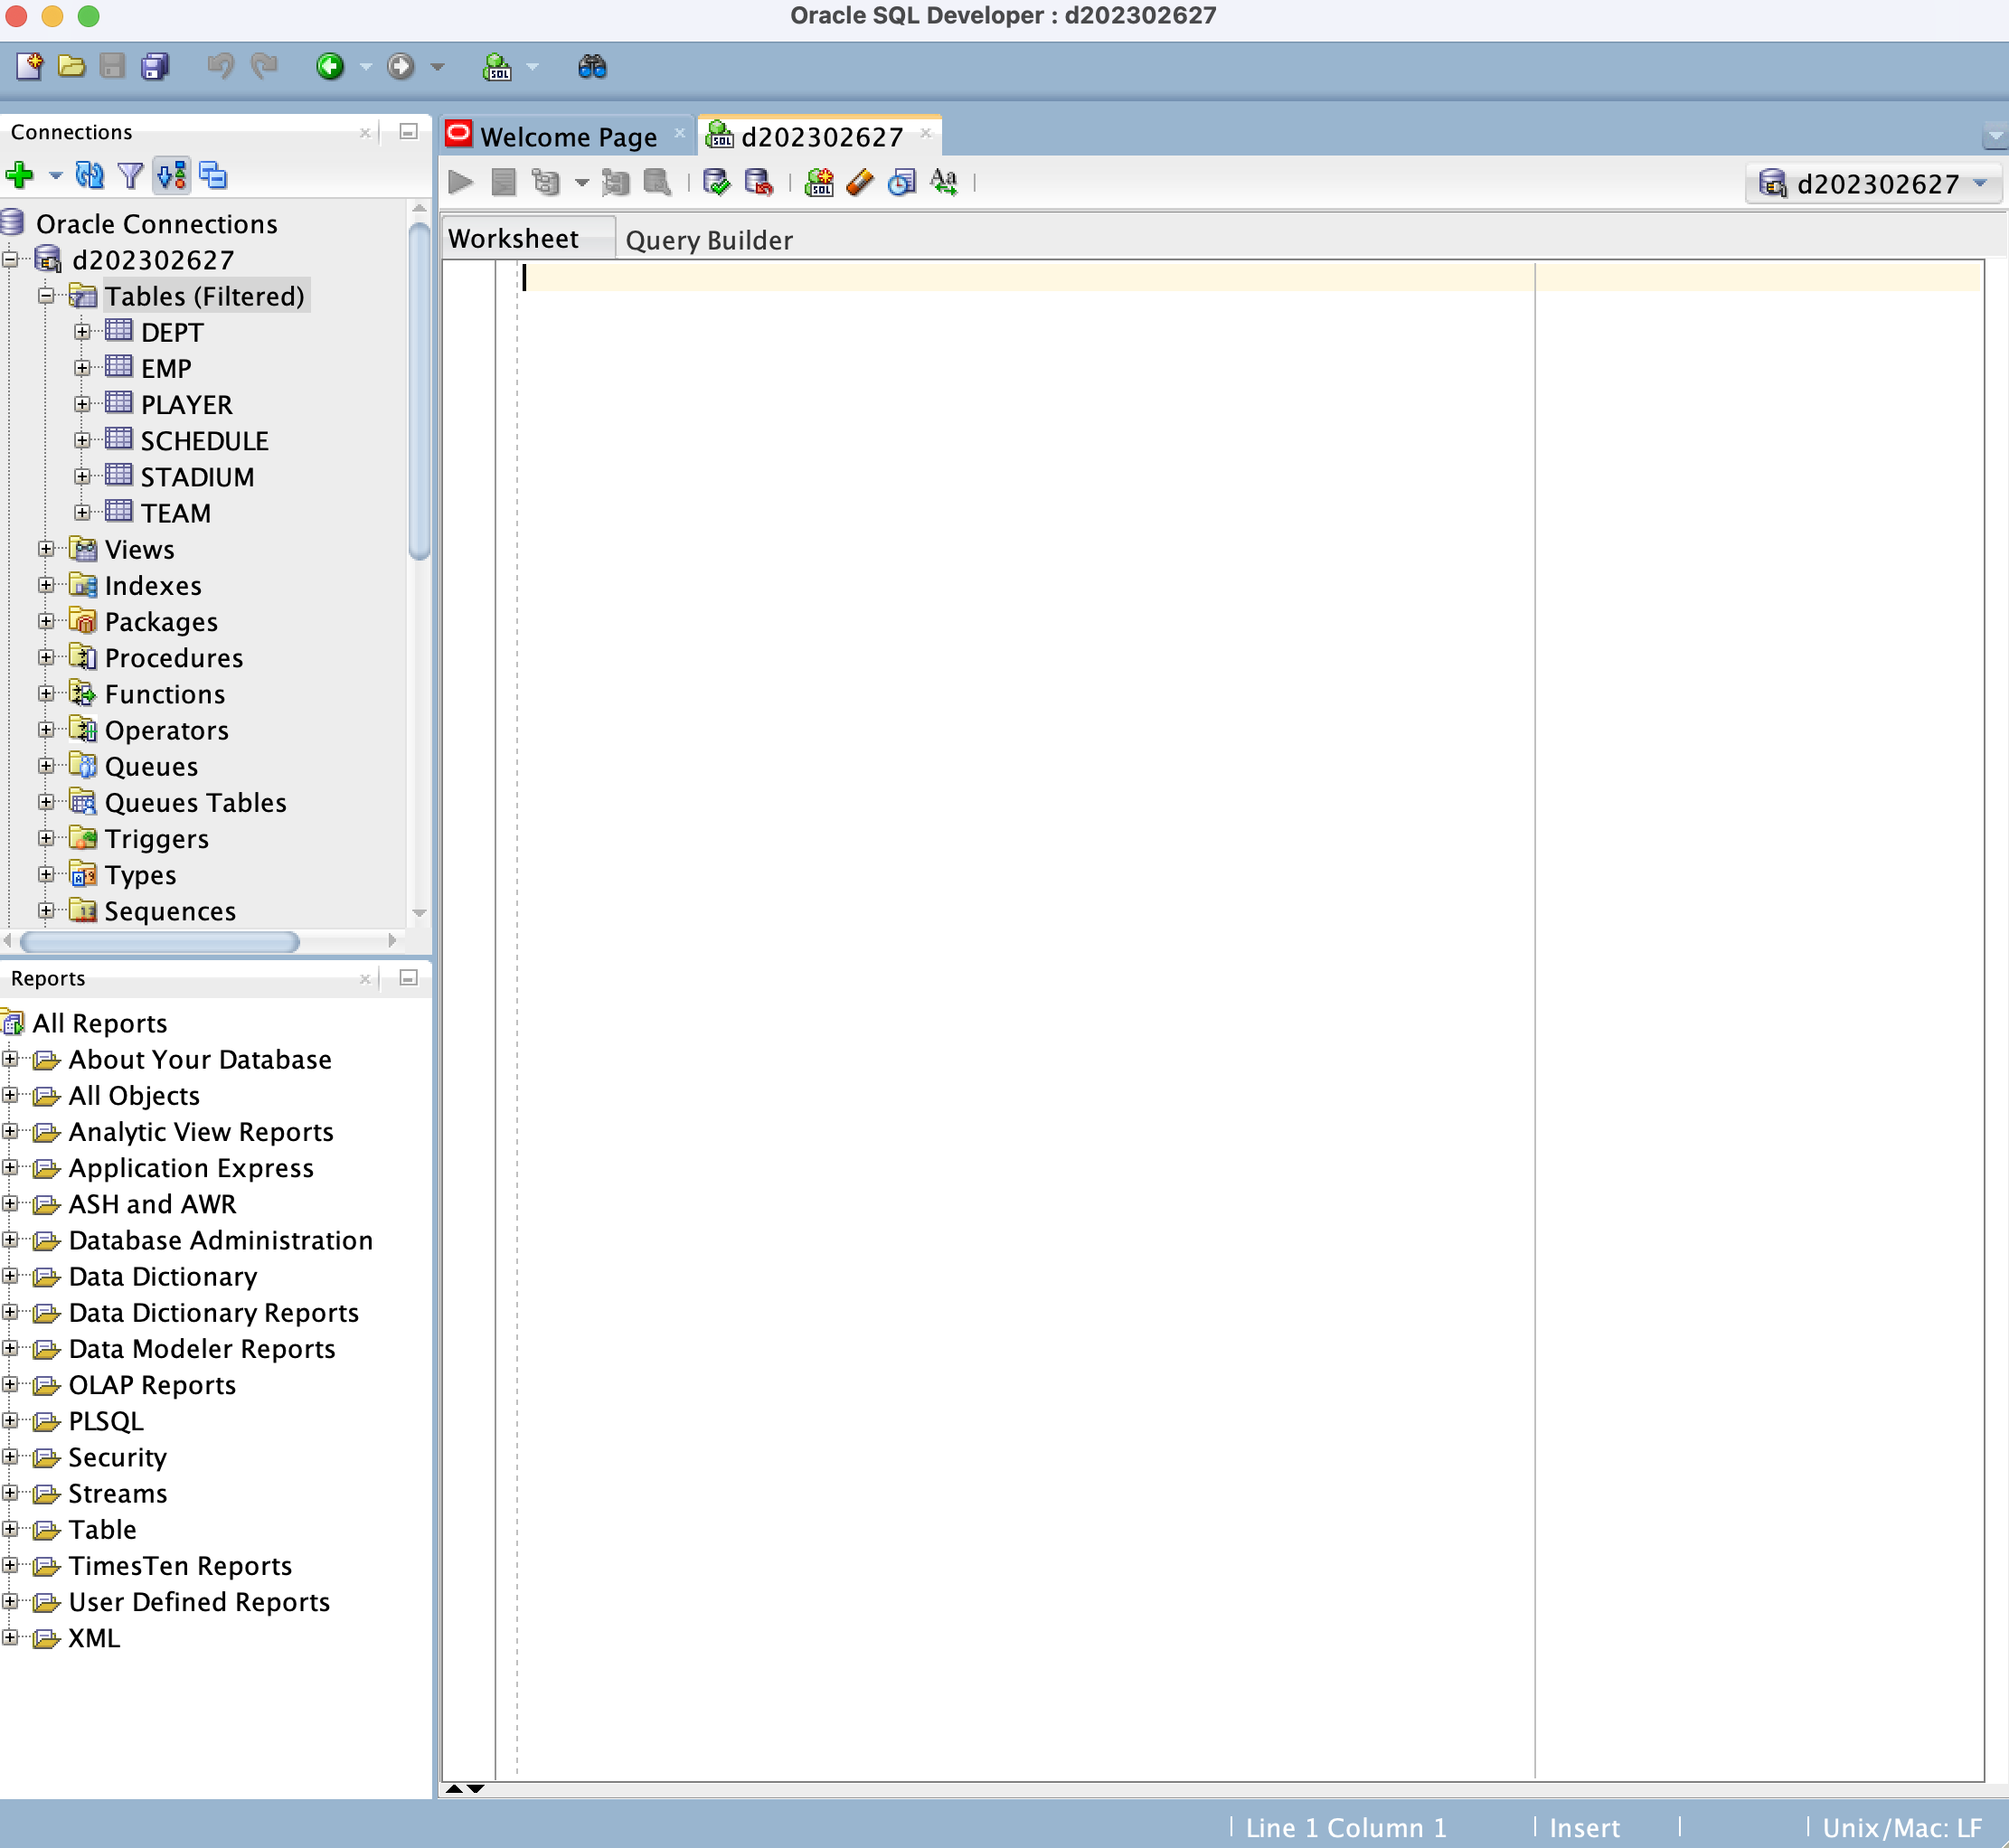Close the d202302627 editor tab
The height and width of the screenshot is (1848, 2009).
click(926, 133)
